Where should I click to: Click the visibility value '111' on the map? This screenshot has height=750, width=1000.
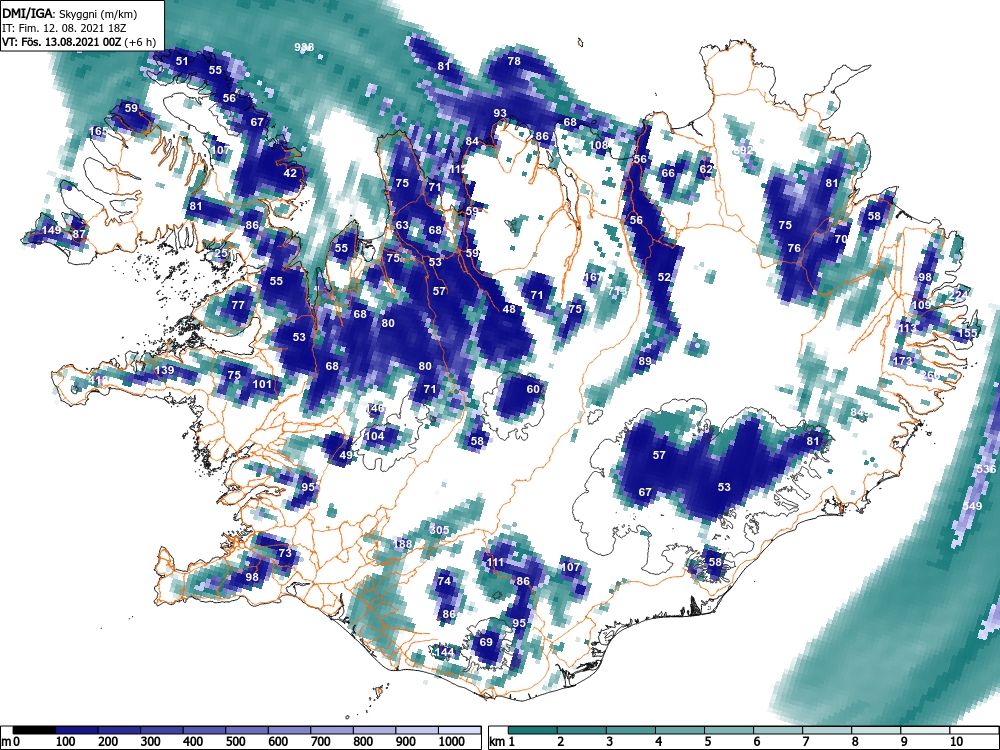tap(495, 562)
